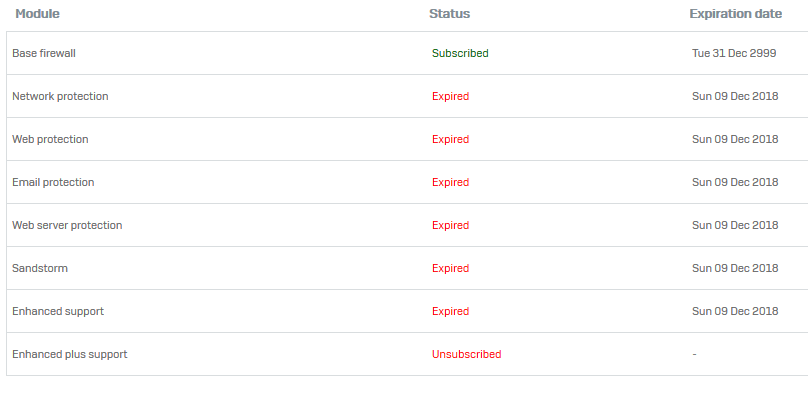808x401 pixels.
Task: Click the Web protection module name
Action: tap(50, 139)
